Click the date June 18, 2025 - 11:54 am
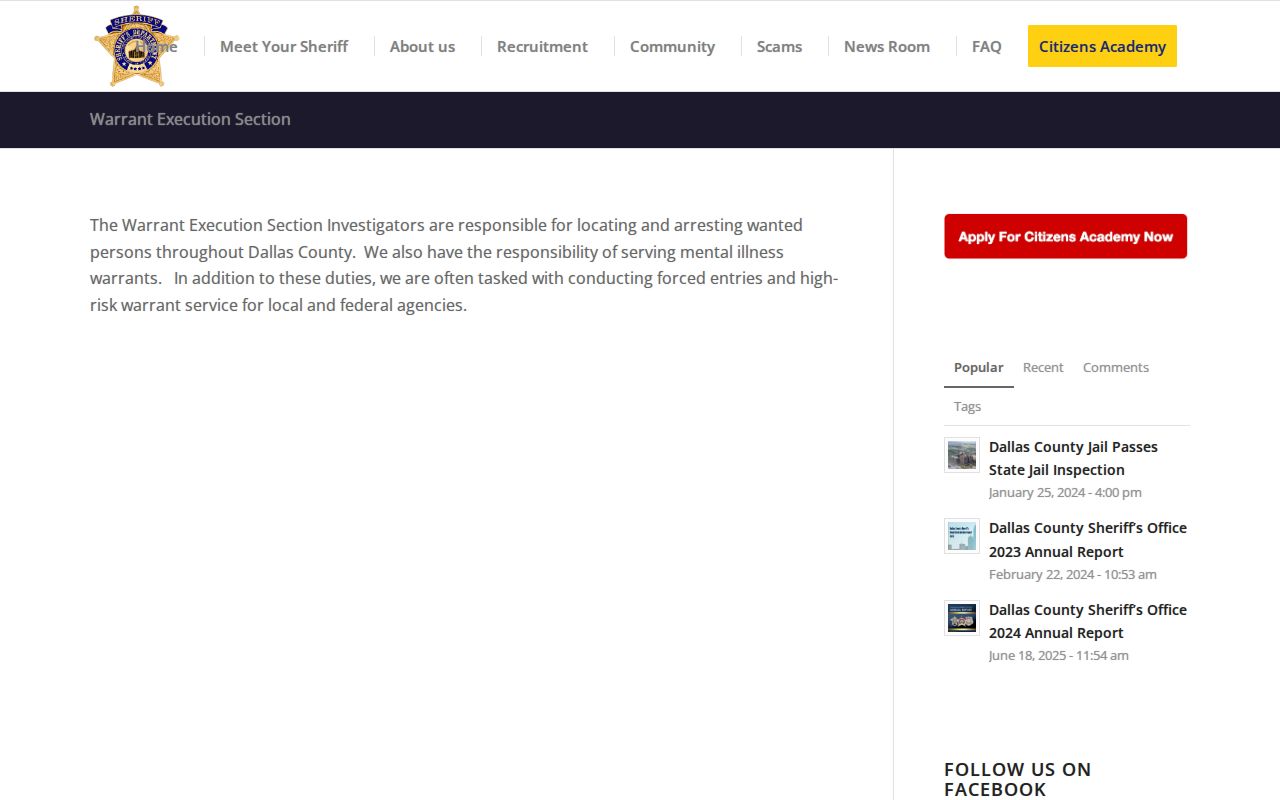The image size is (1280, 800). coord(1059,655)
